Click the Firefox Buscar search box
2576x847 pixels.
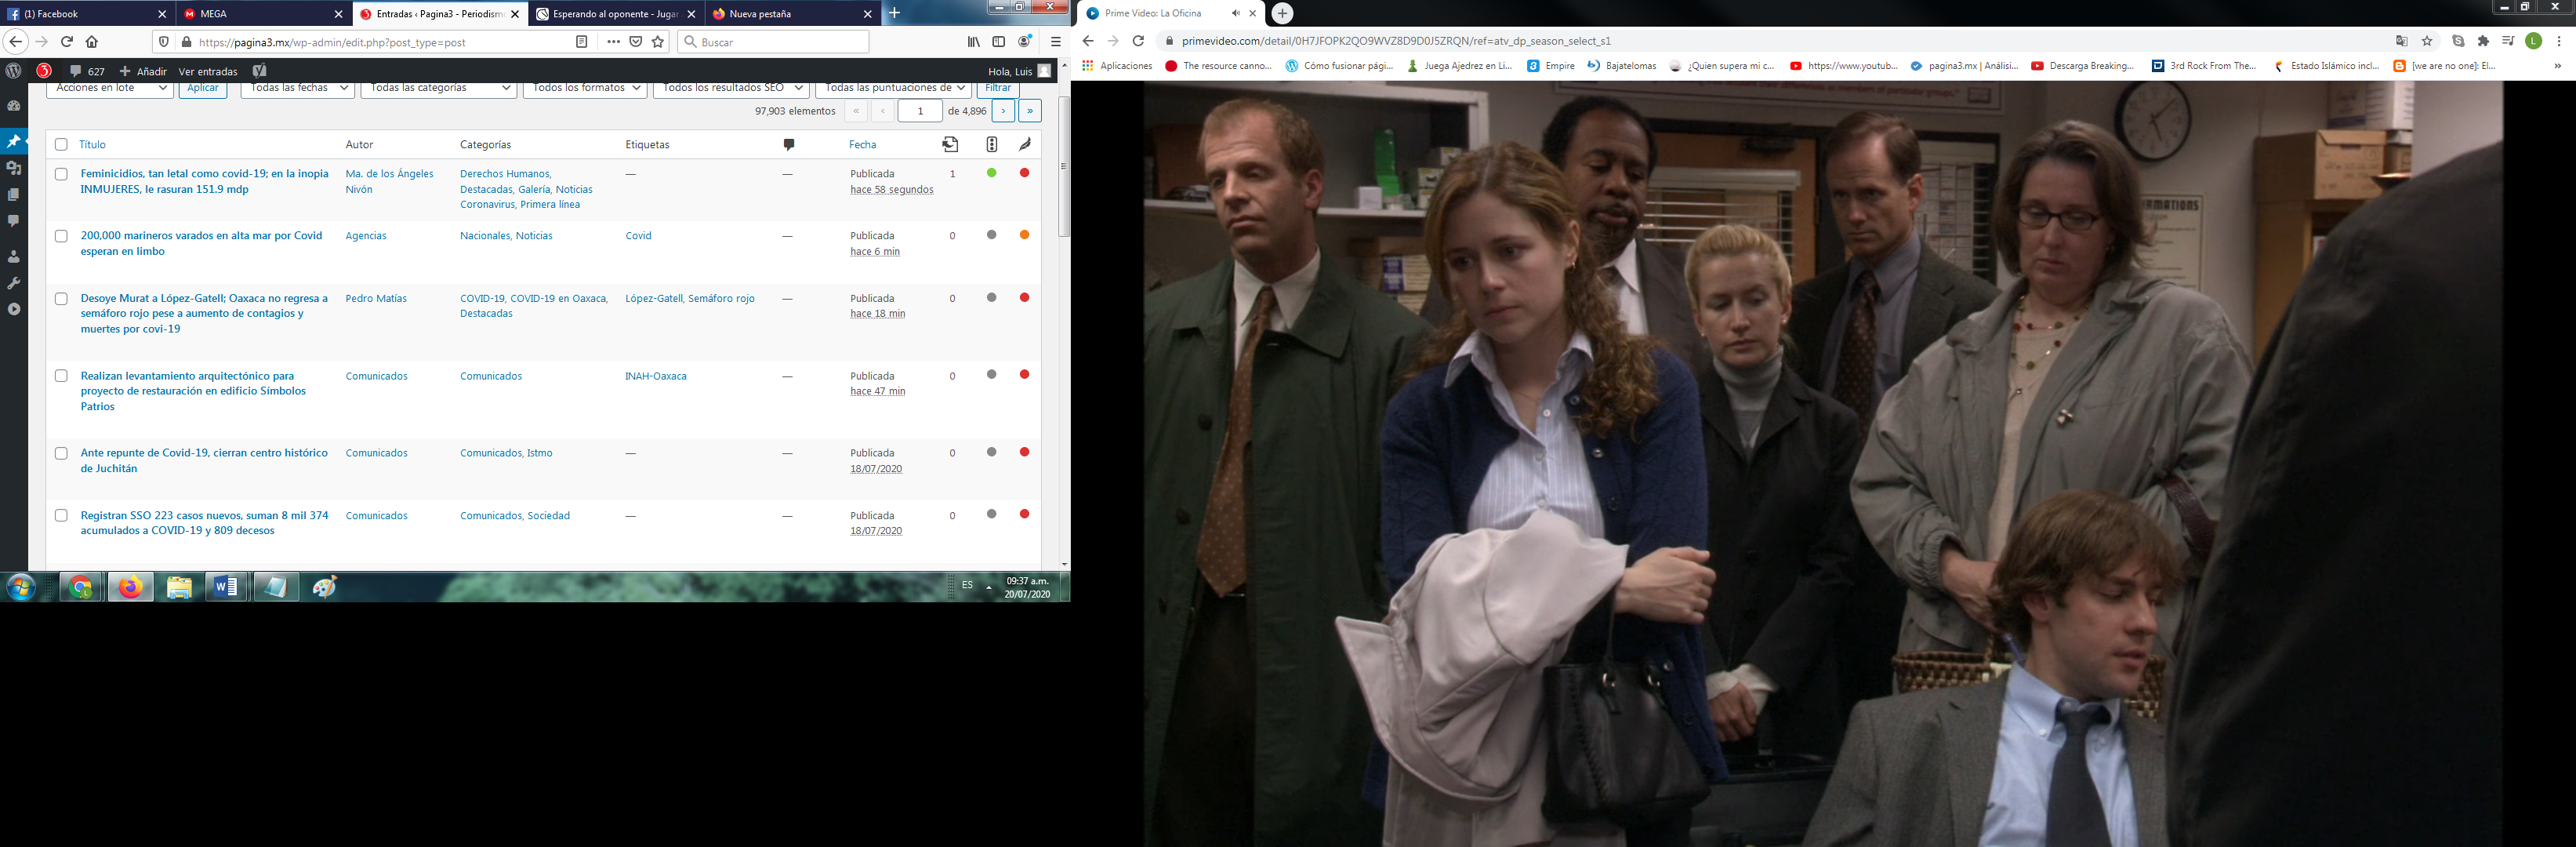click(x=773, y=42)
